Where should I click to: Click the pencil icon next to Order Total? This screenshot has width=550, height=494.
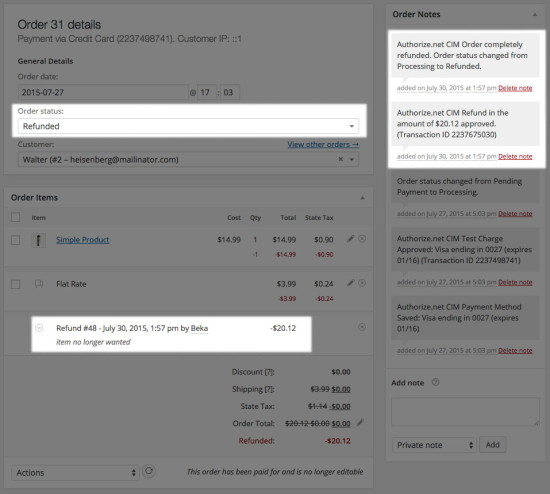pyautogui.click(x=361, y=422)
